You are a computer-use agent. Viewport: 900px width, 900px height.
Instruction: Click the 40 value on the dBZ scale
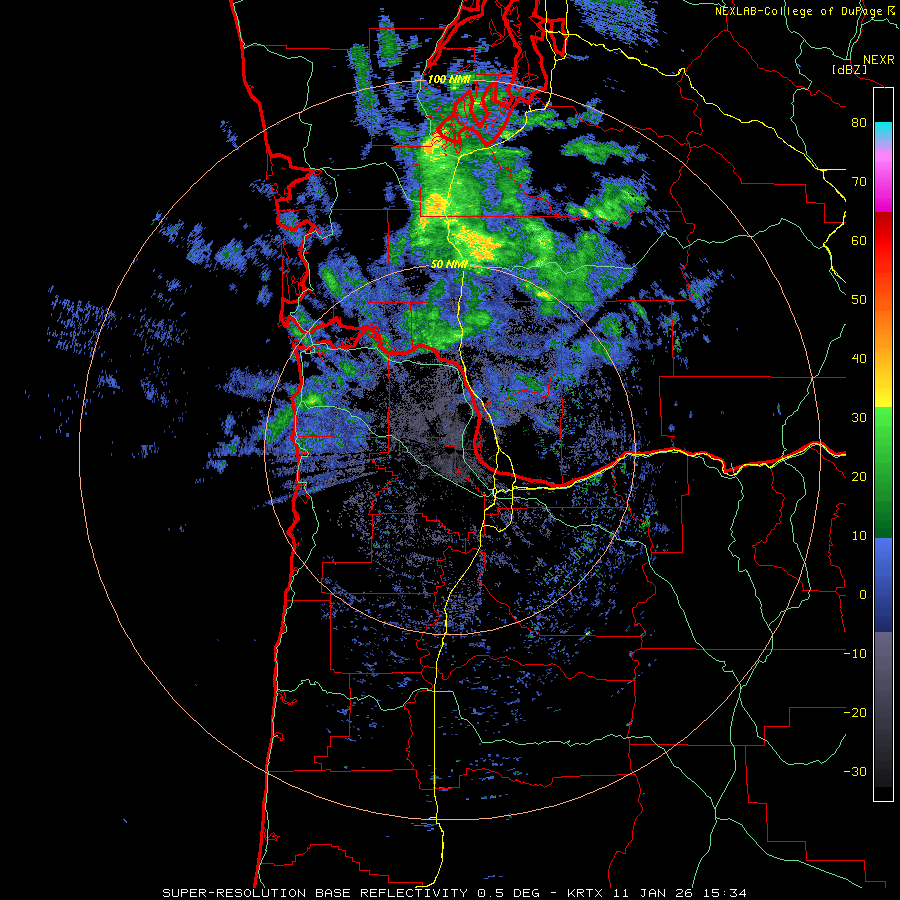[859, 359]
